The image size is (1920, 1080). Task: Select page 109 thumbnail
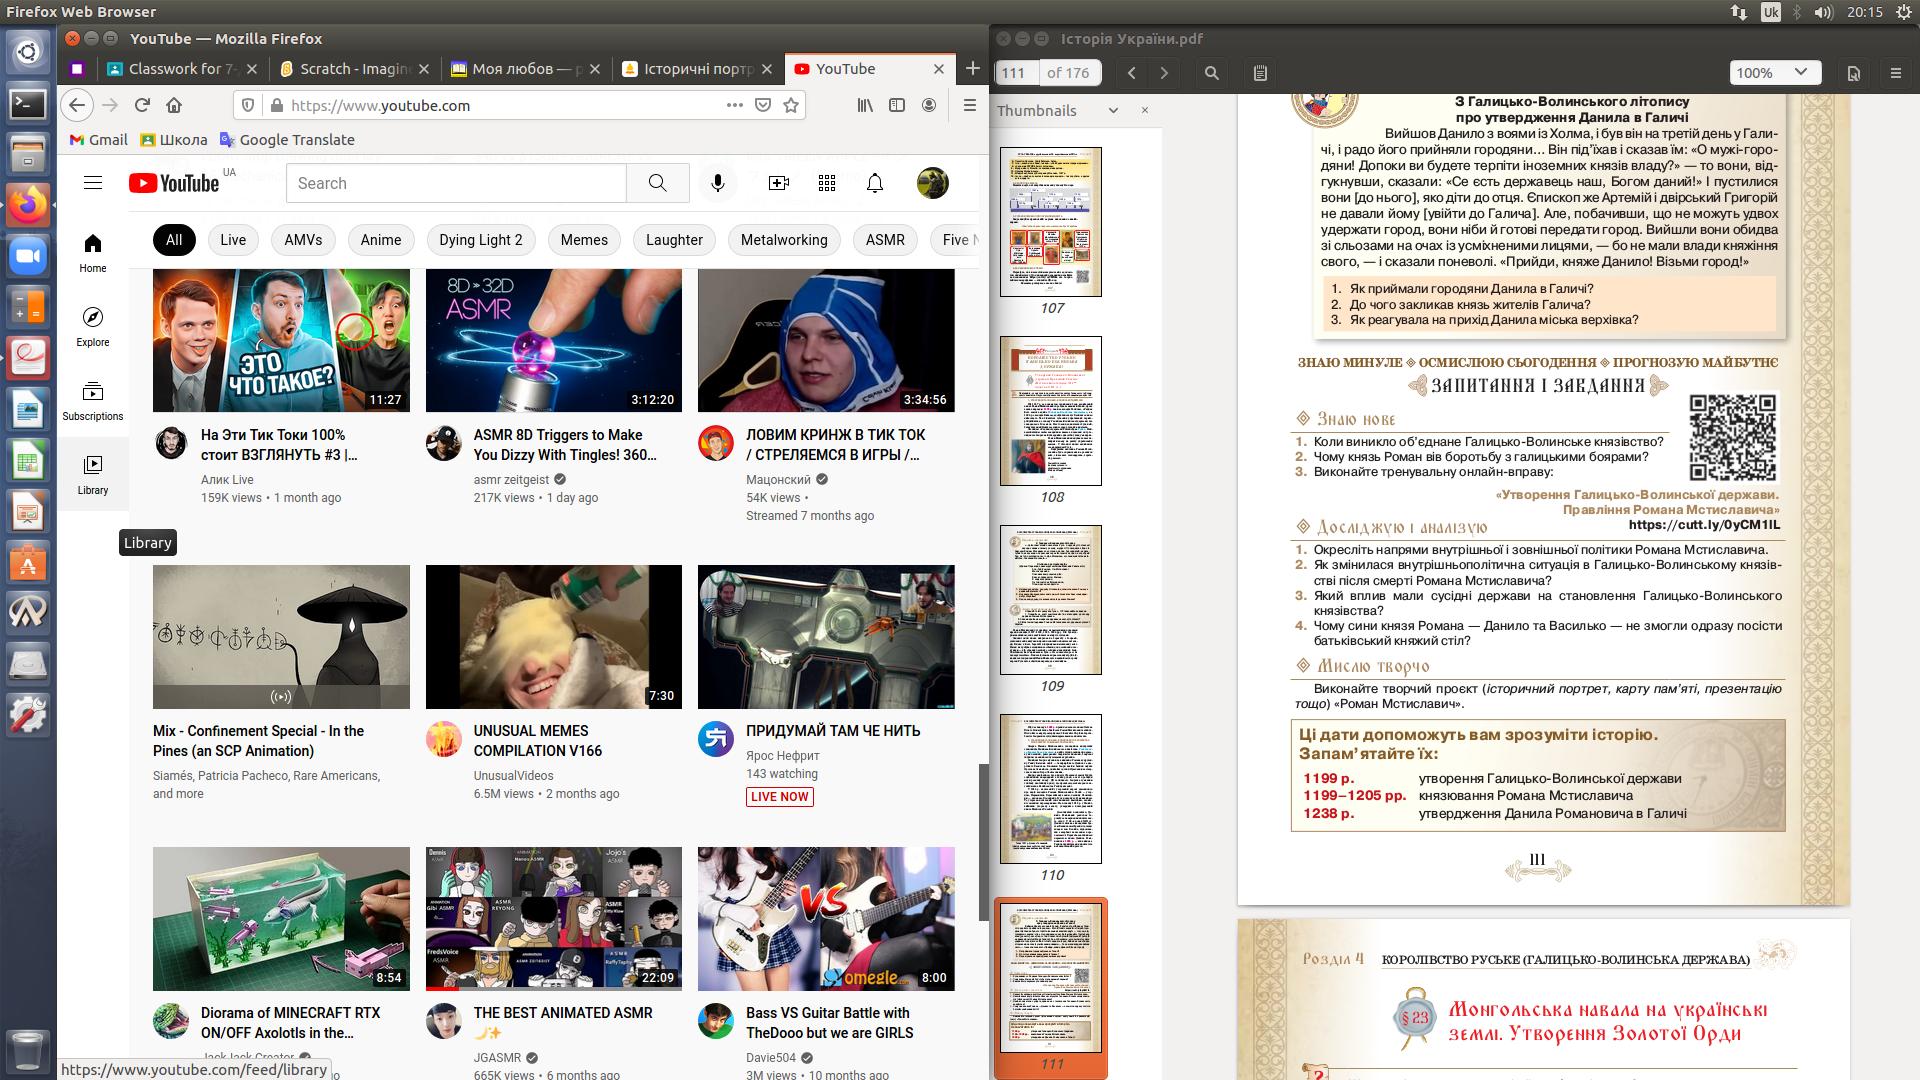(1051, 600)
